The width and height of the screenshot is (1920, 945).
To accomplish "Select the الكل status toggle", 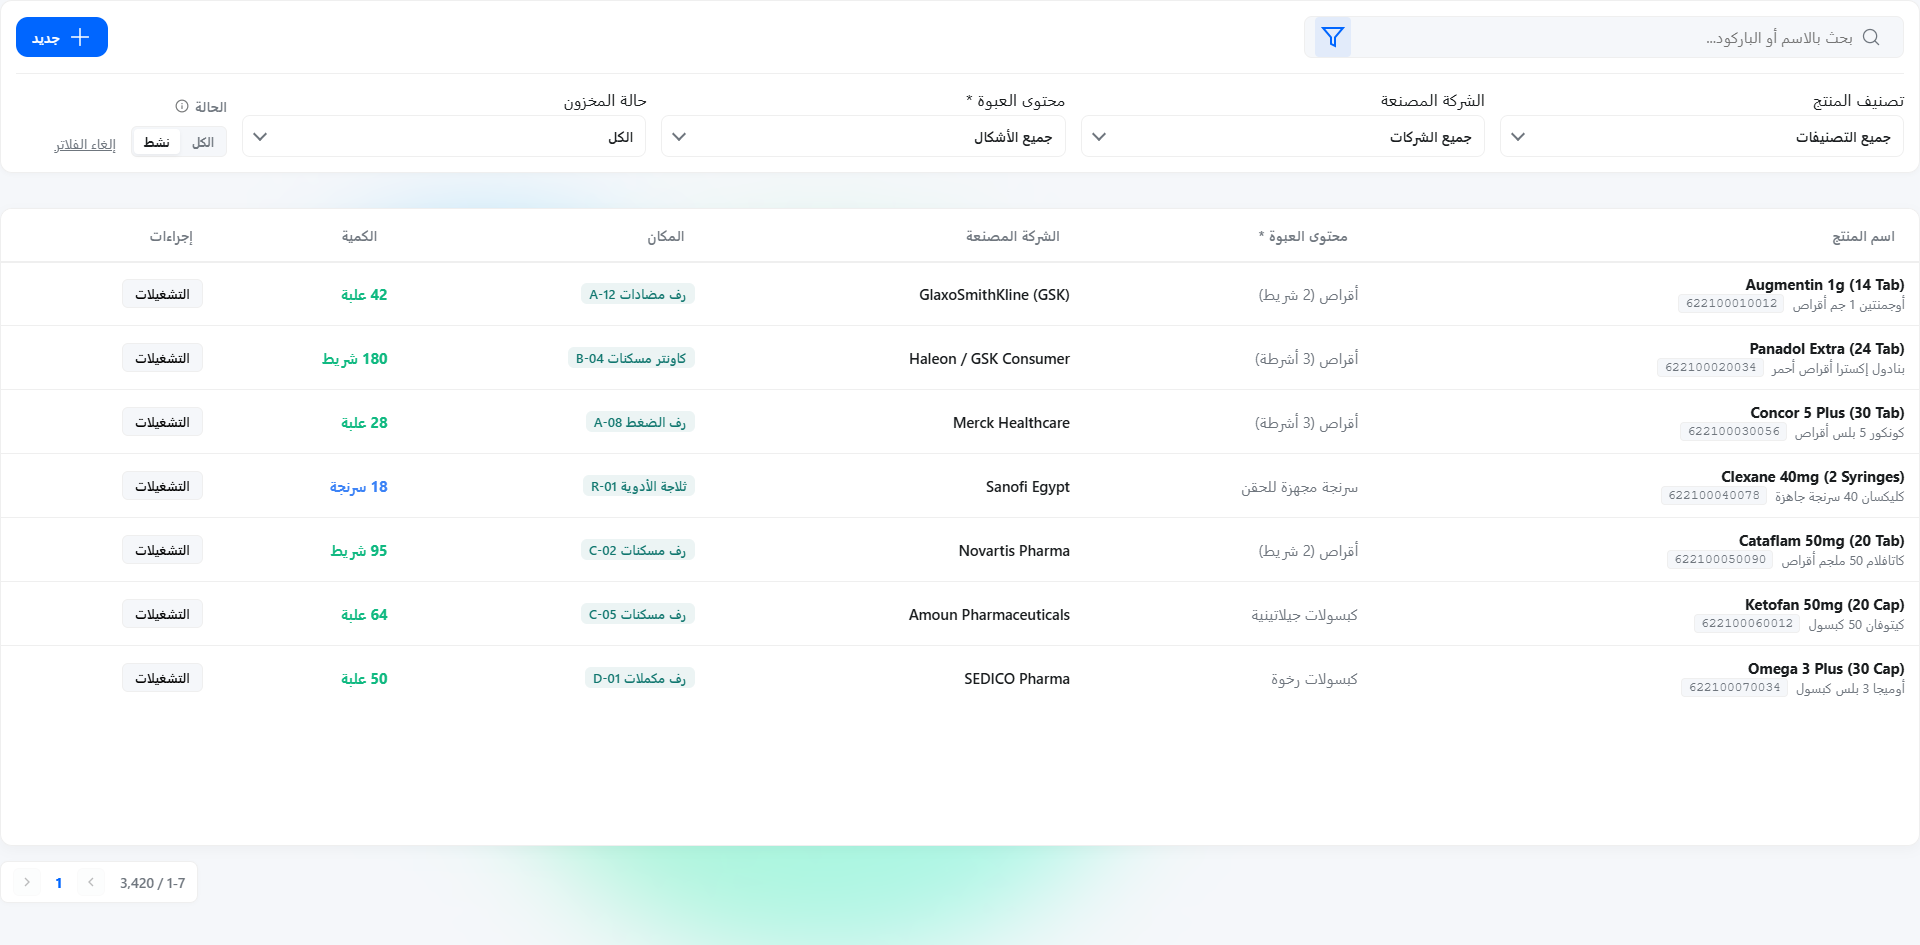I will (x=203, y=142).
